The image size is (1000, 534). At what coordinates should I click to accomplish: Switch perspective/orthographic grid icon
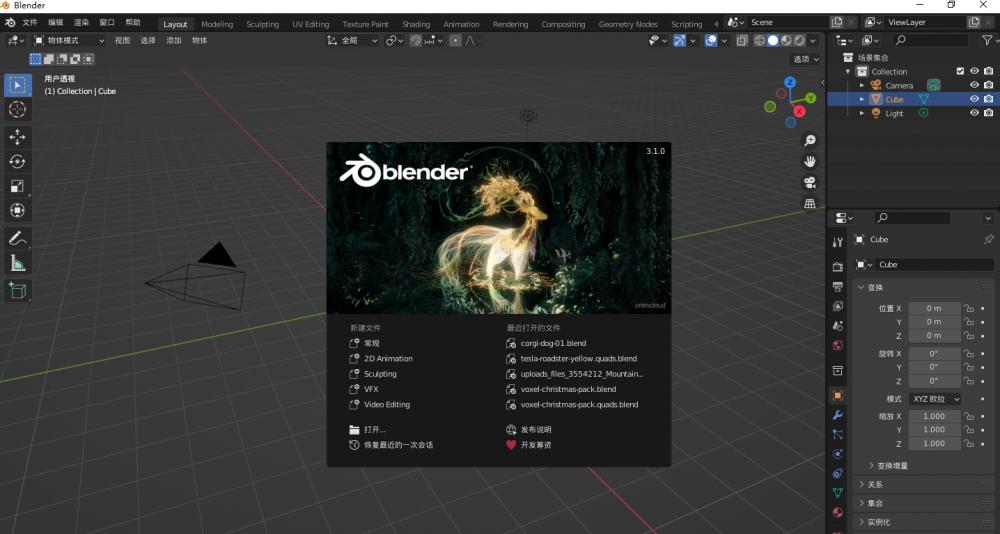[810, 204]
